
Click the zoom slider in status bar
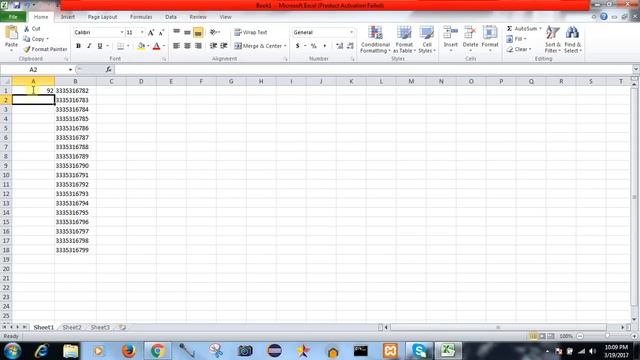[x=607, y=336]
